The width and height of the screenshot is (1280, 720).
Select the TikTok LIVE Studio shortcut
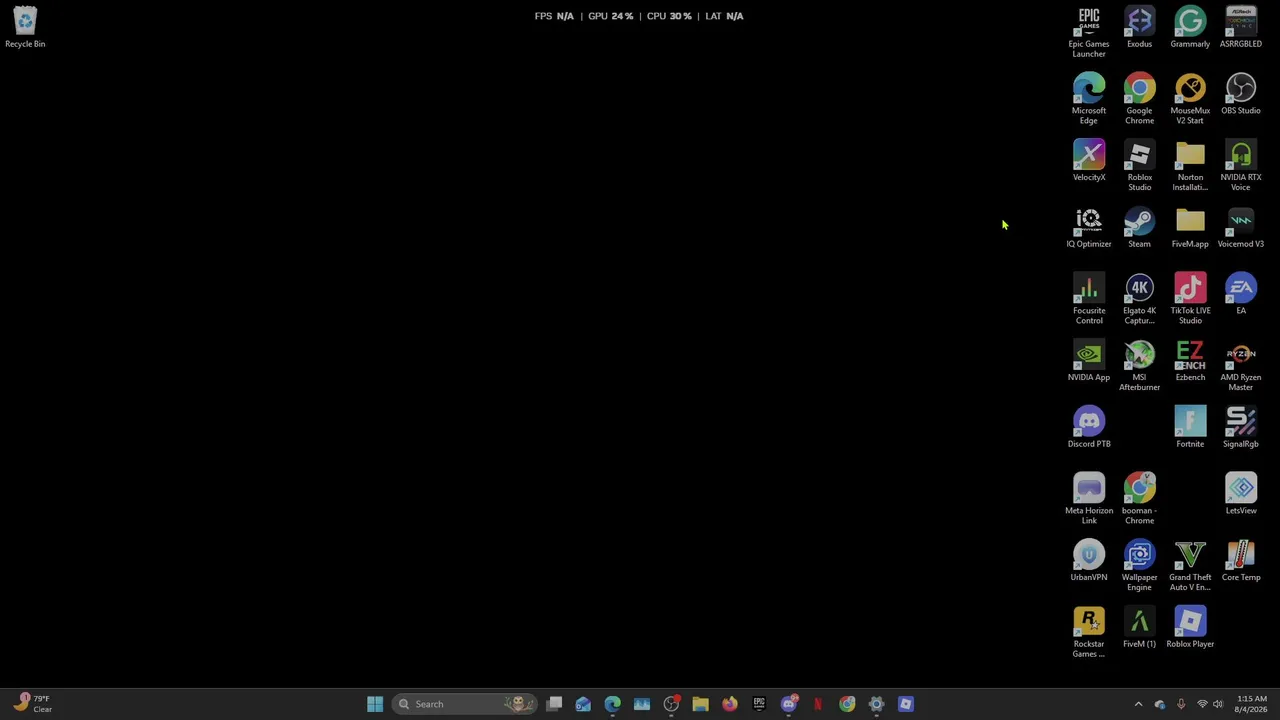pyautogui.click(x=1190, y=299)
